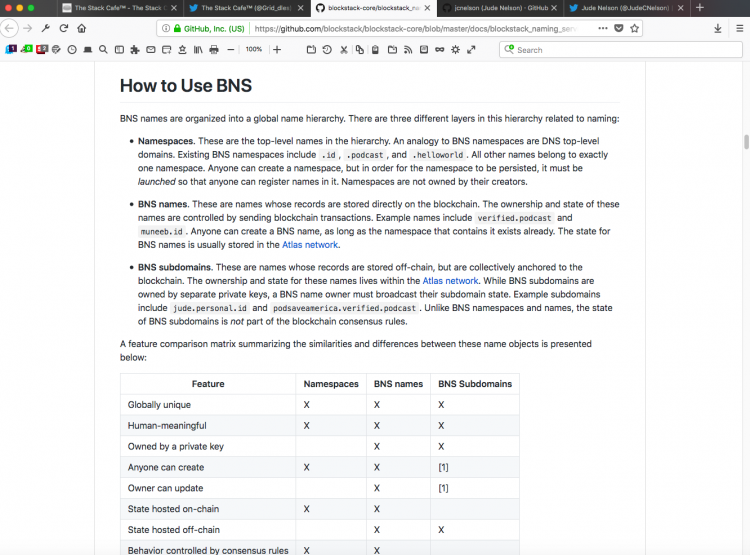Switch to Jude Nelson Twitter tab
The image size is (750, 555).
(626, 8)
